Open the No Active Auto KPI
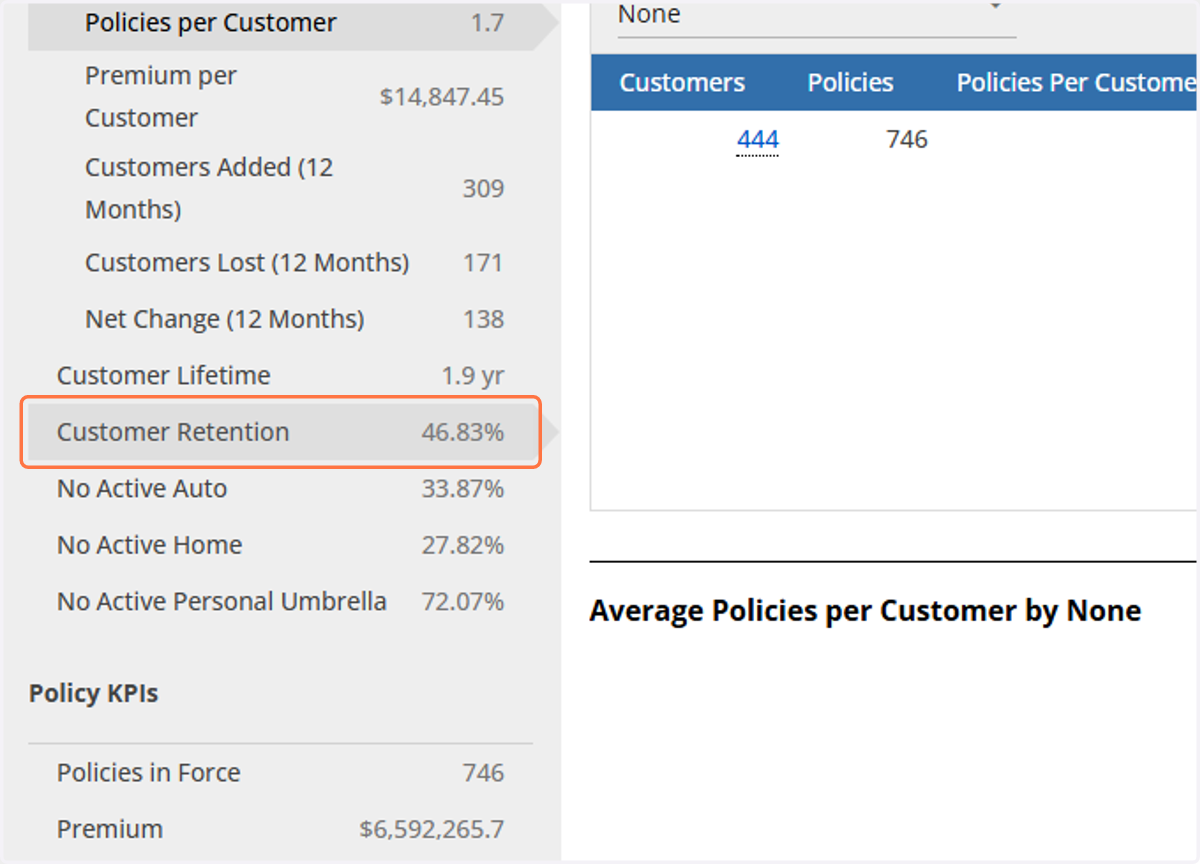1200x864 pixels. click(280, 489)
